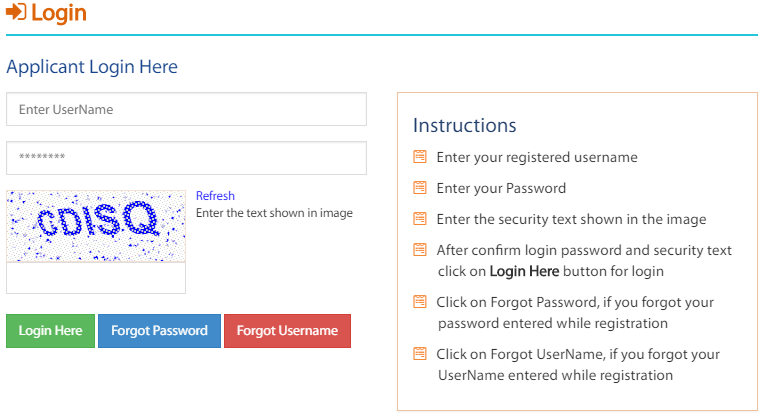Screen dimensions: 765x418
Task: Click 'Enter the text shown in image' label
Action: click(x=274, y=213)
